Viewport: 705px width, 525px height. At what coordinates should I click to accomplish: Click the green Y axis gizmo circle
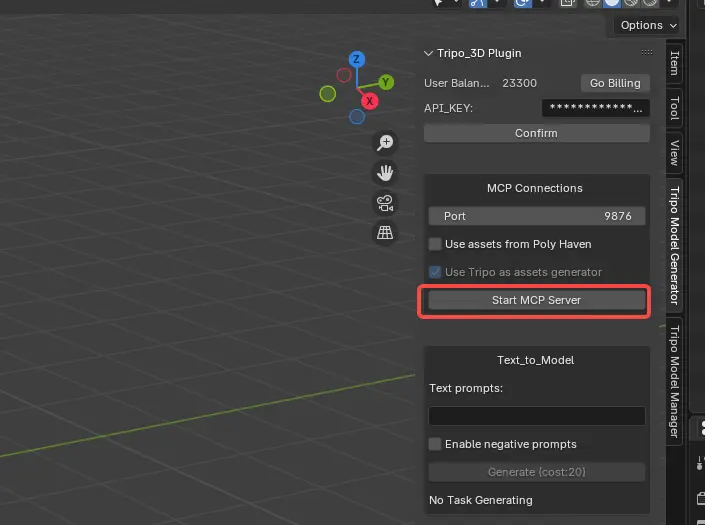tap(385, 82)
